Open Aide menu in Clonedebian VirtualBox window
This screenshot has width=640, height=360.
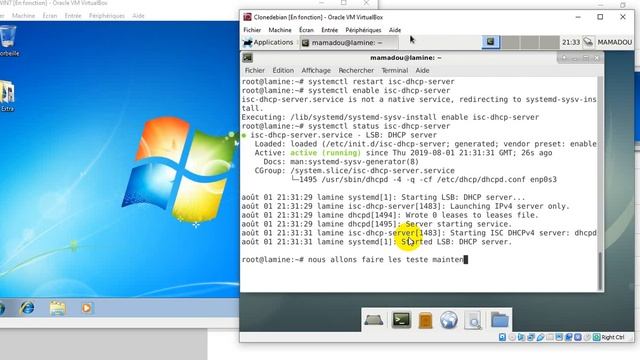[395, 30]
